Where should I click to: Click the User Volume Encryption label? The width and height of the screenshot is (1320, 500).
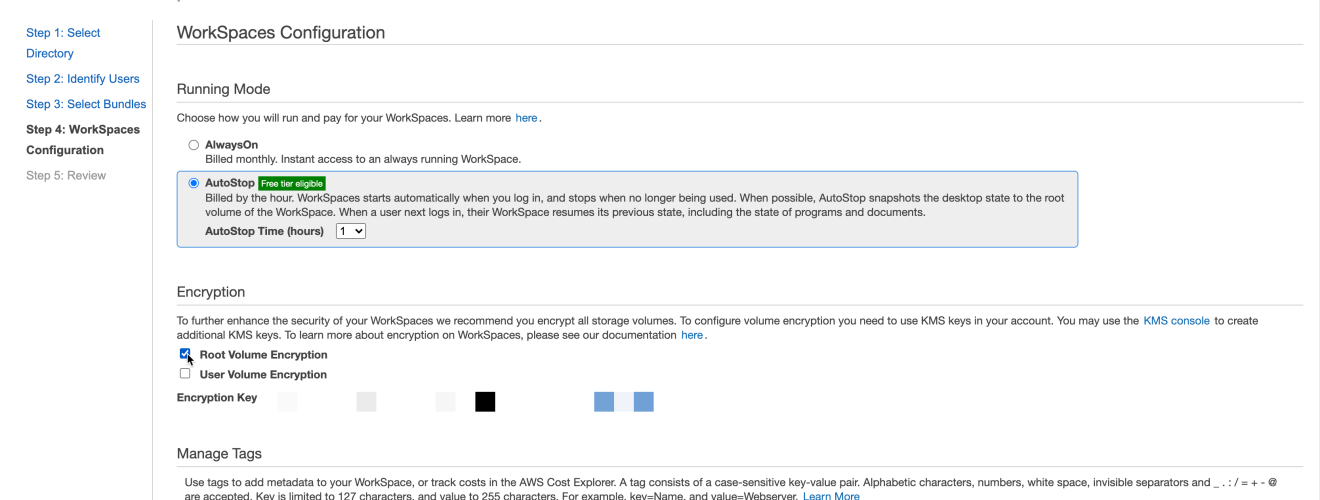[263, 375]
